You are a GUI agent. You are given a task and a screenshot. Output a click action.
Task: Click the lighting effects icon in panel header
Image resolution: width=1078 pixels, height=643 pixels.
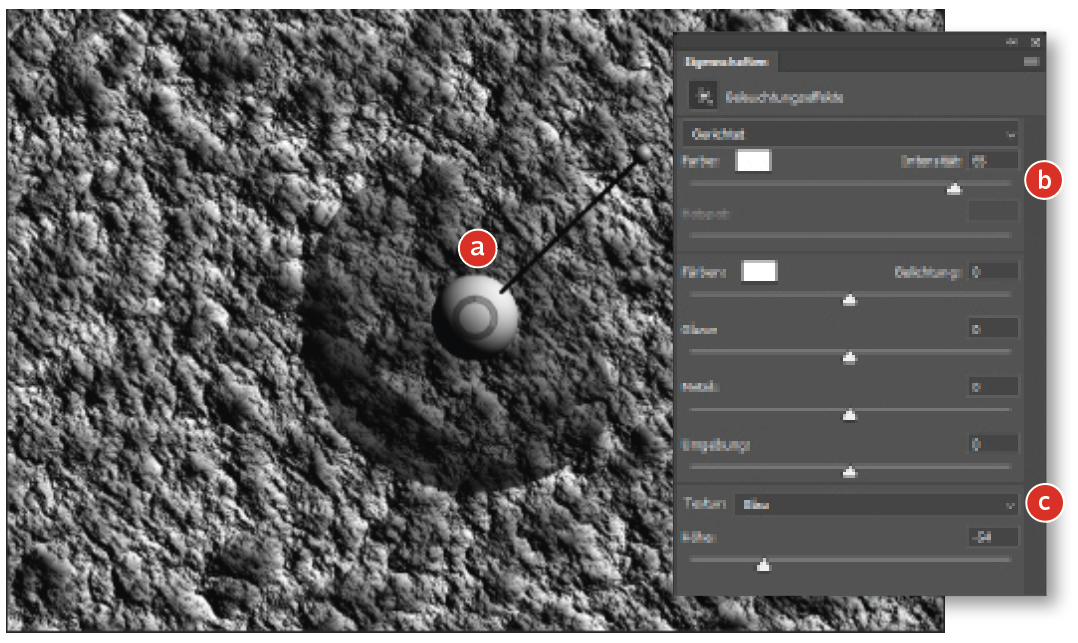click(x=703, y=96)
